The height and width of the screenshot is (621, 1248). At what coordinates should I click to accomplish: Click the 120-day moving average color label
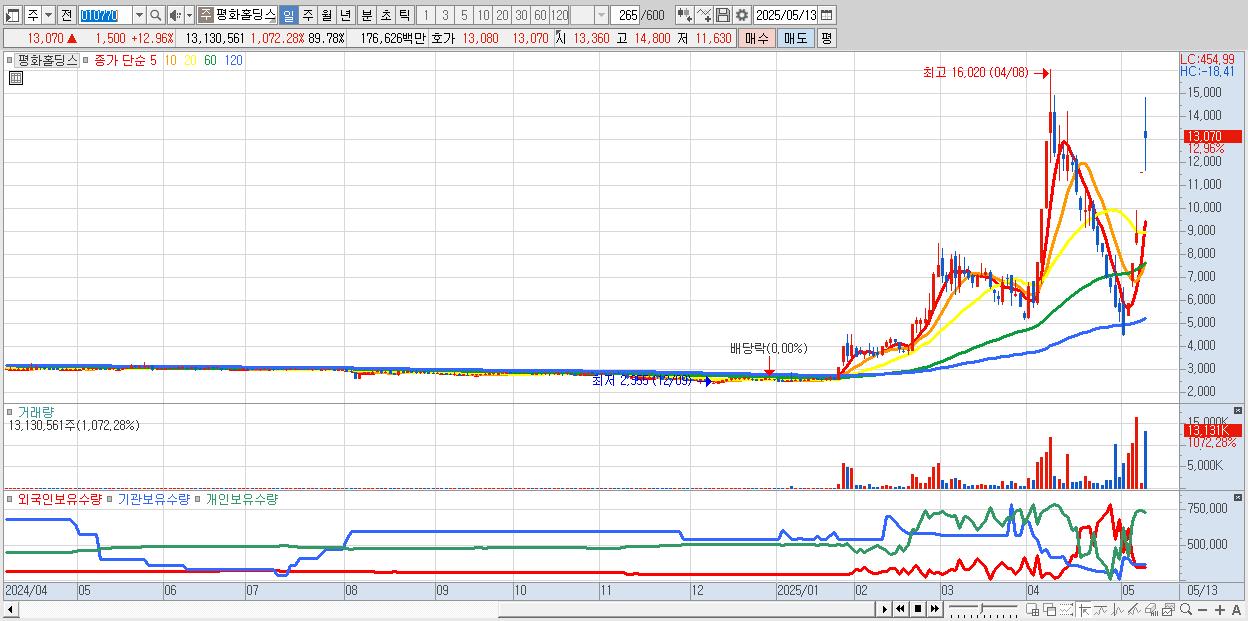[233, 60]
